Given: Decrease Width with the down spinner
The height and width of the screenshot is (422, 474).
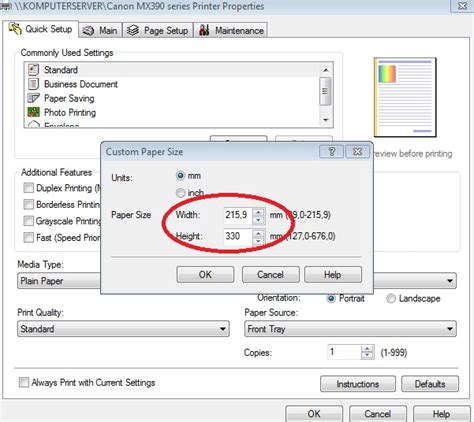Looking at the screenshot, I should pyautogui.click(x=259, y=220).
